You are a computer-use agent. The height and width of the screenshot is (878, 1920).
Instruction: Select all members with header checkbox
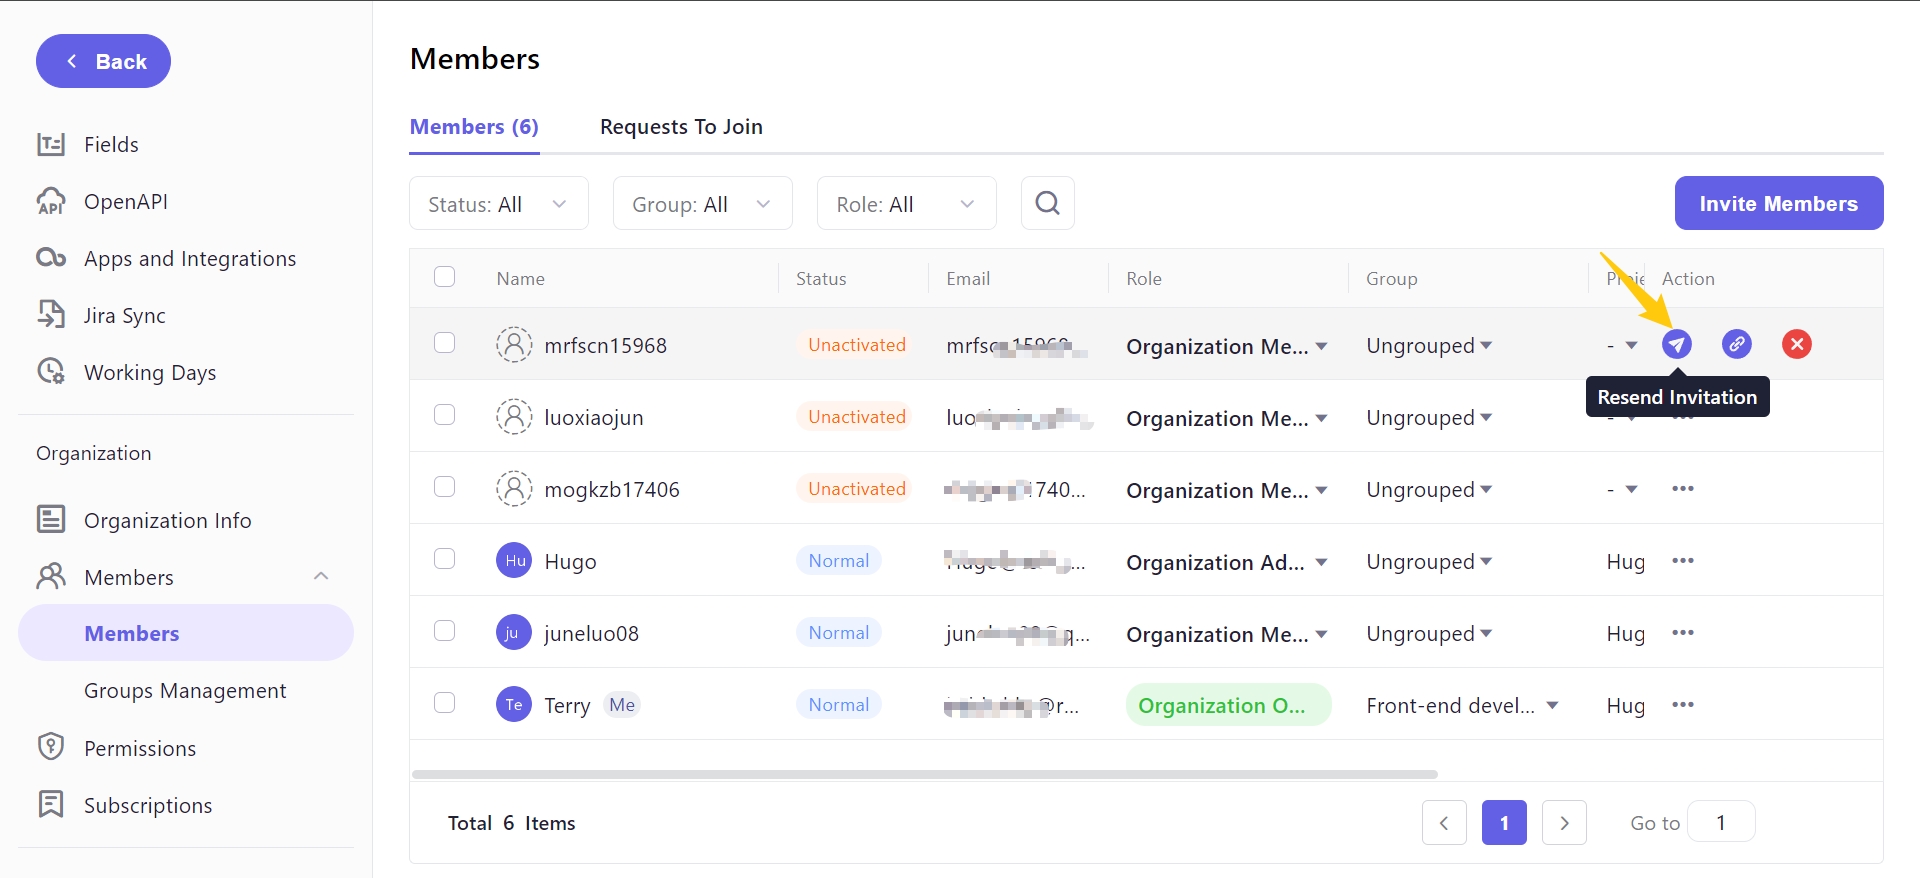point(445,277)
